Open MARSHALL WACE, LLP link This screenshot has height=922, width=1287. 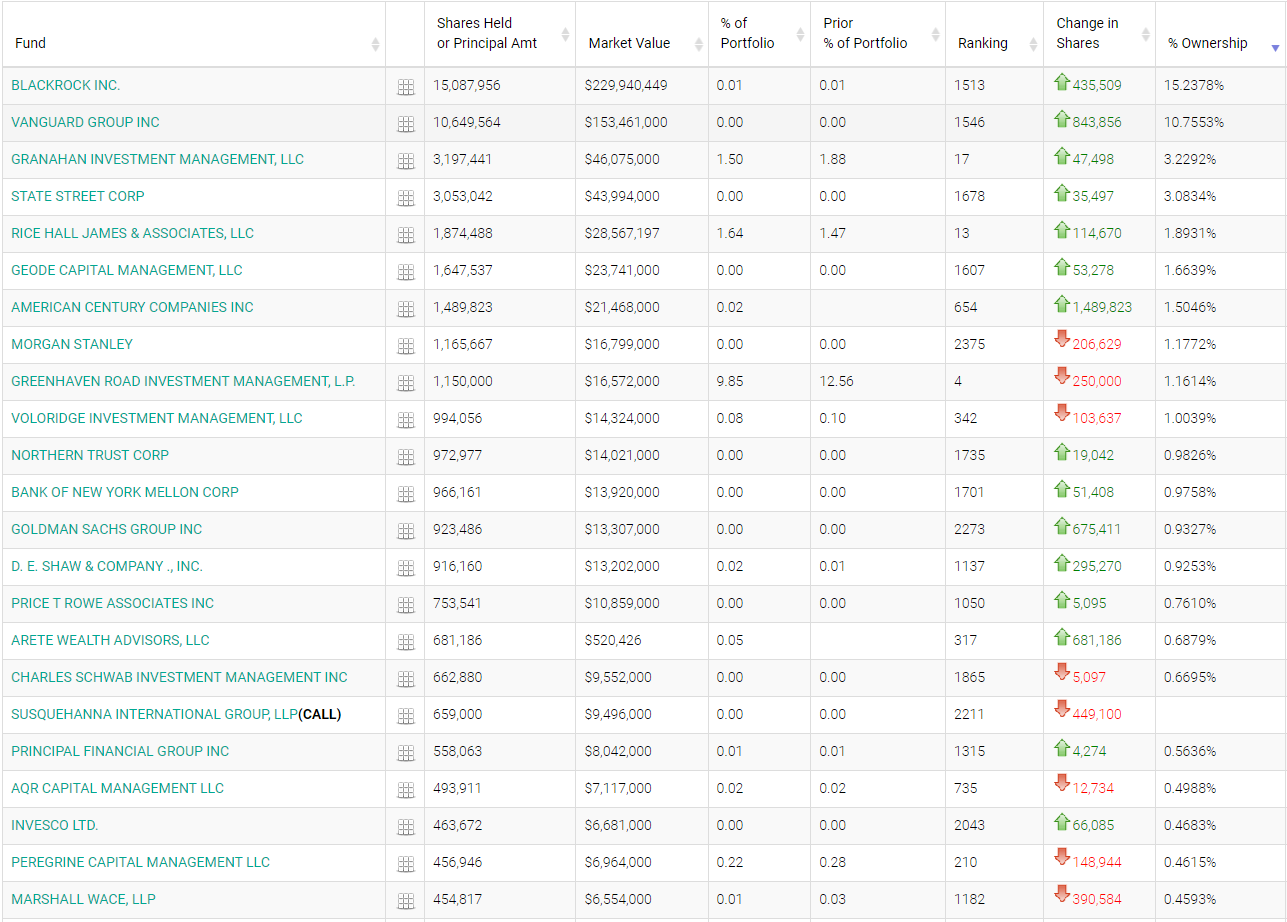84,900
